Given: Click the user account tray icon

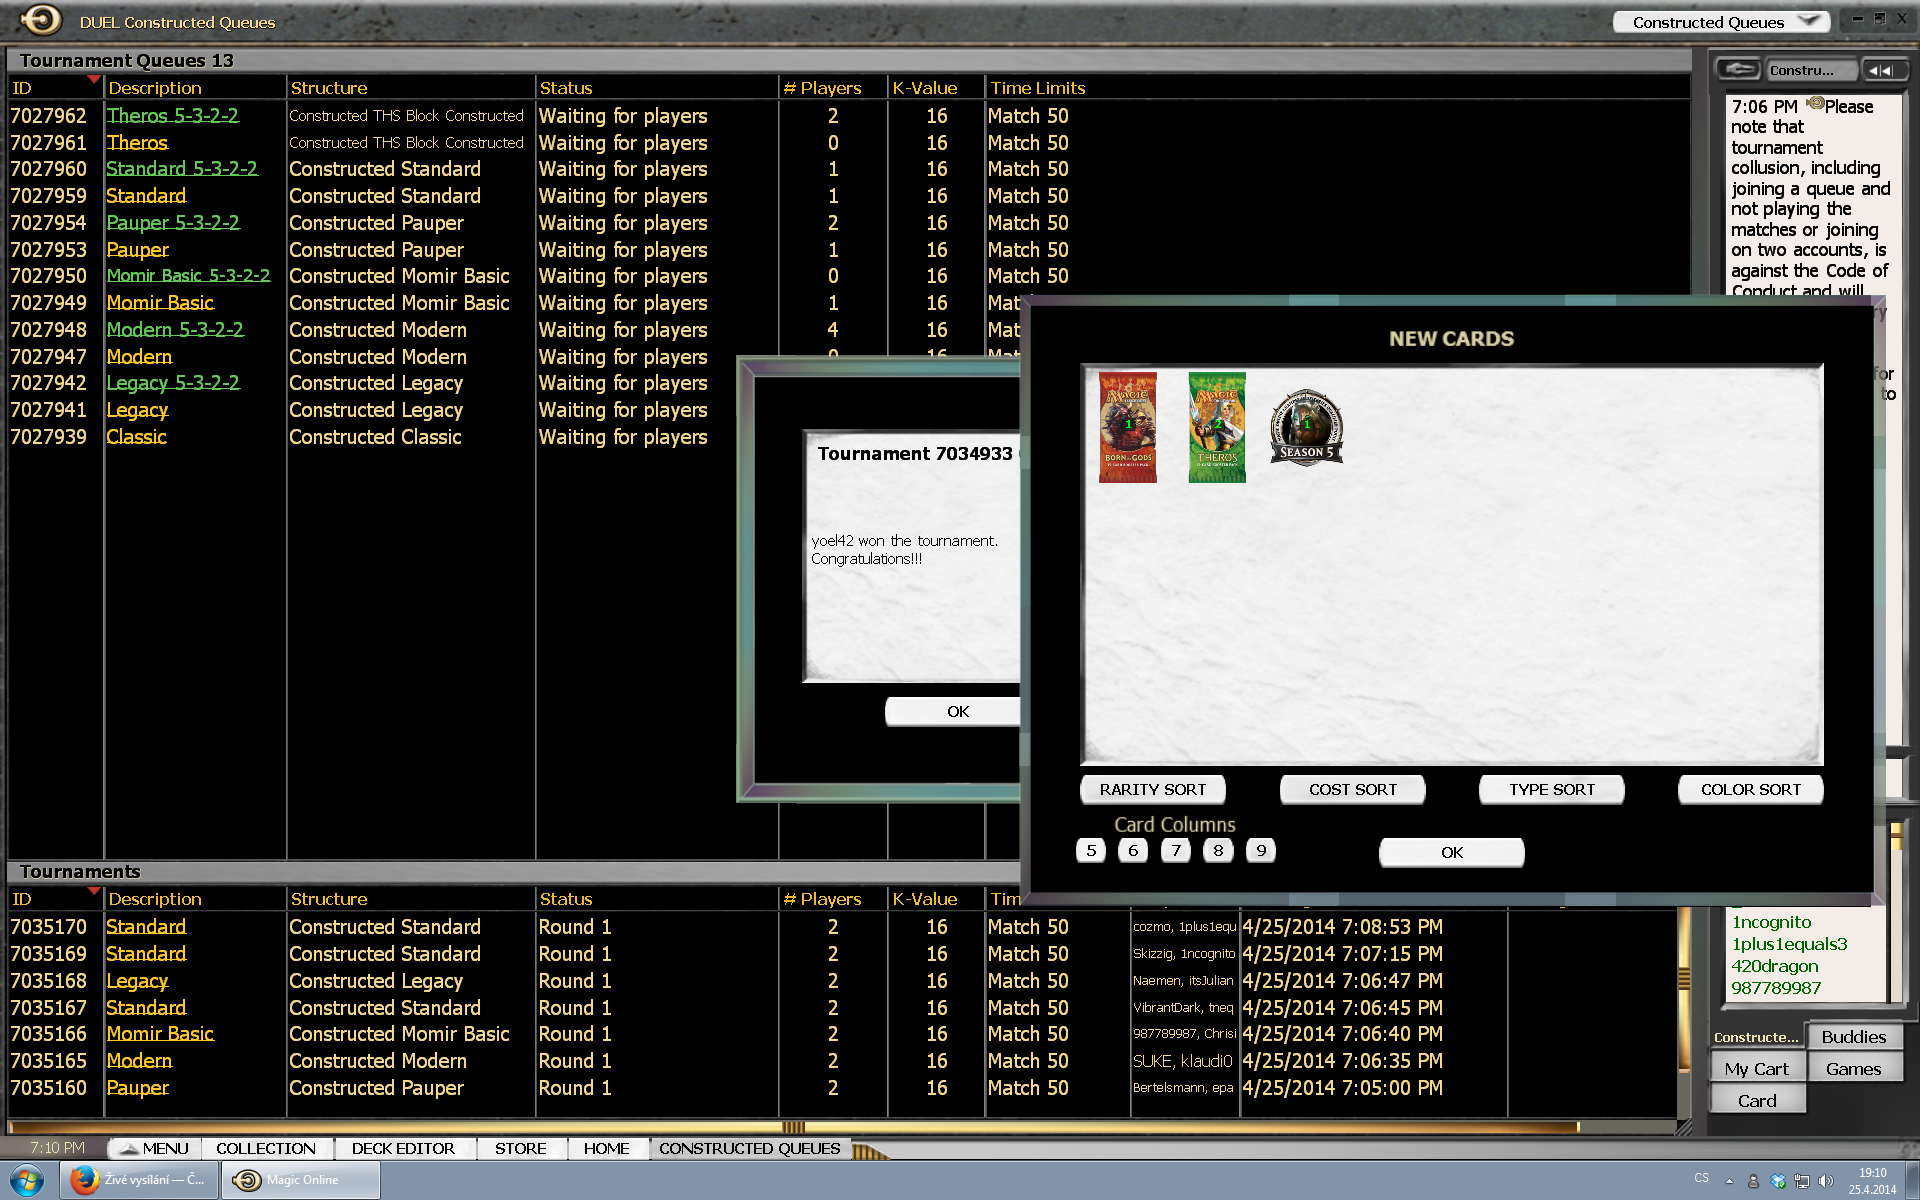Looking at the screenshot, I should (x=1753, y=1181).
